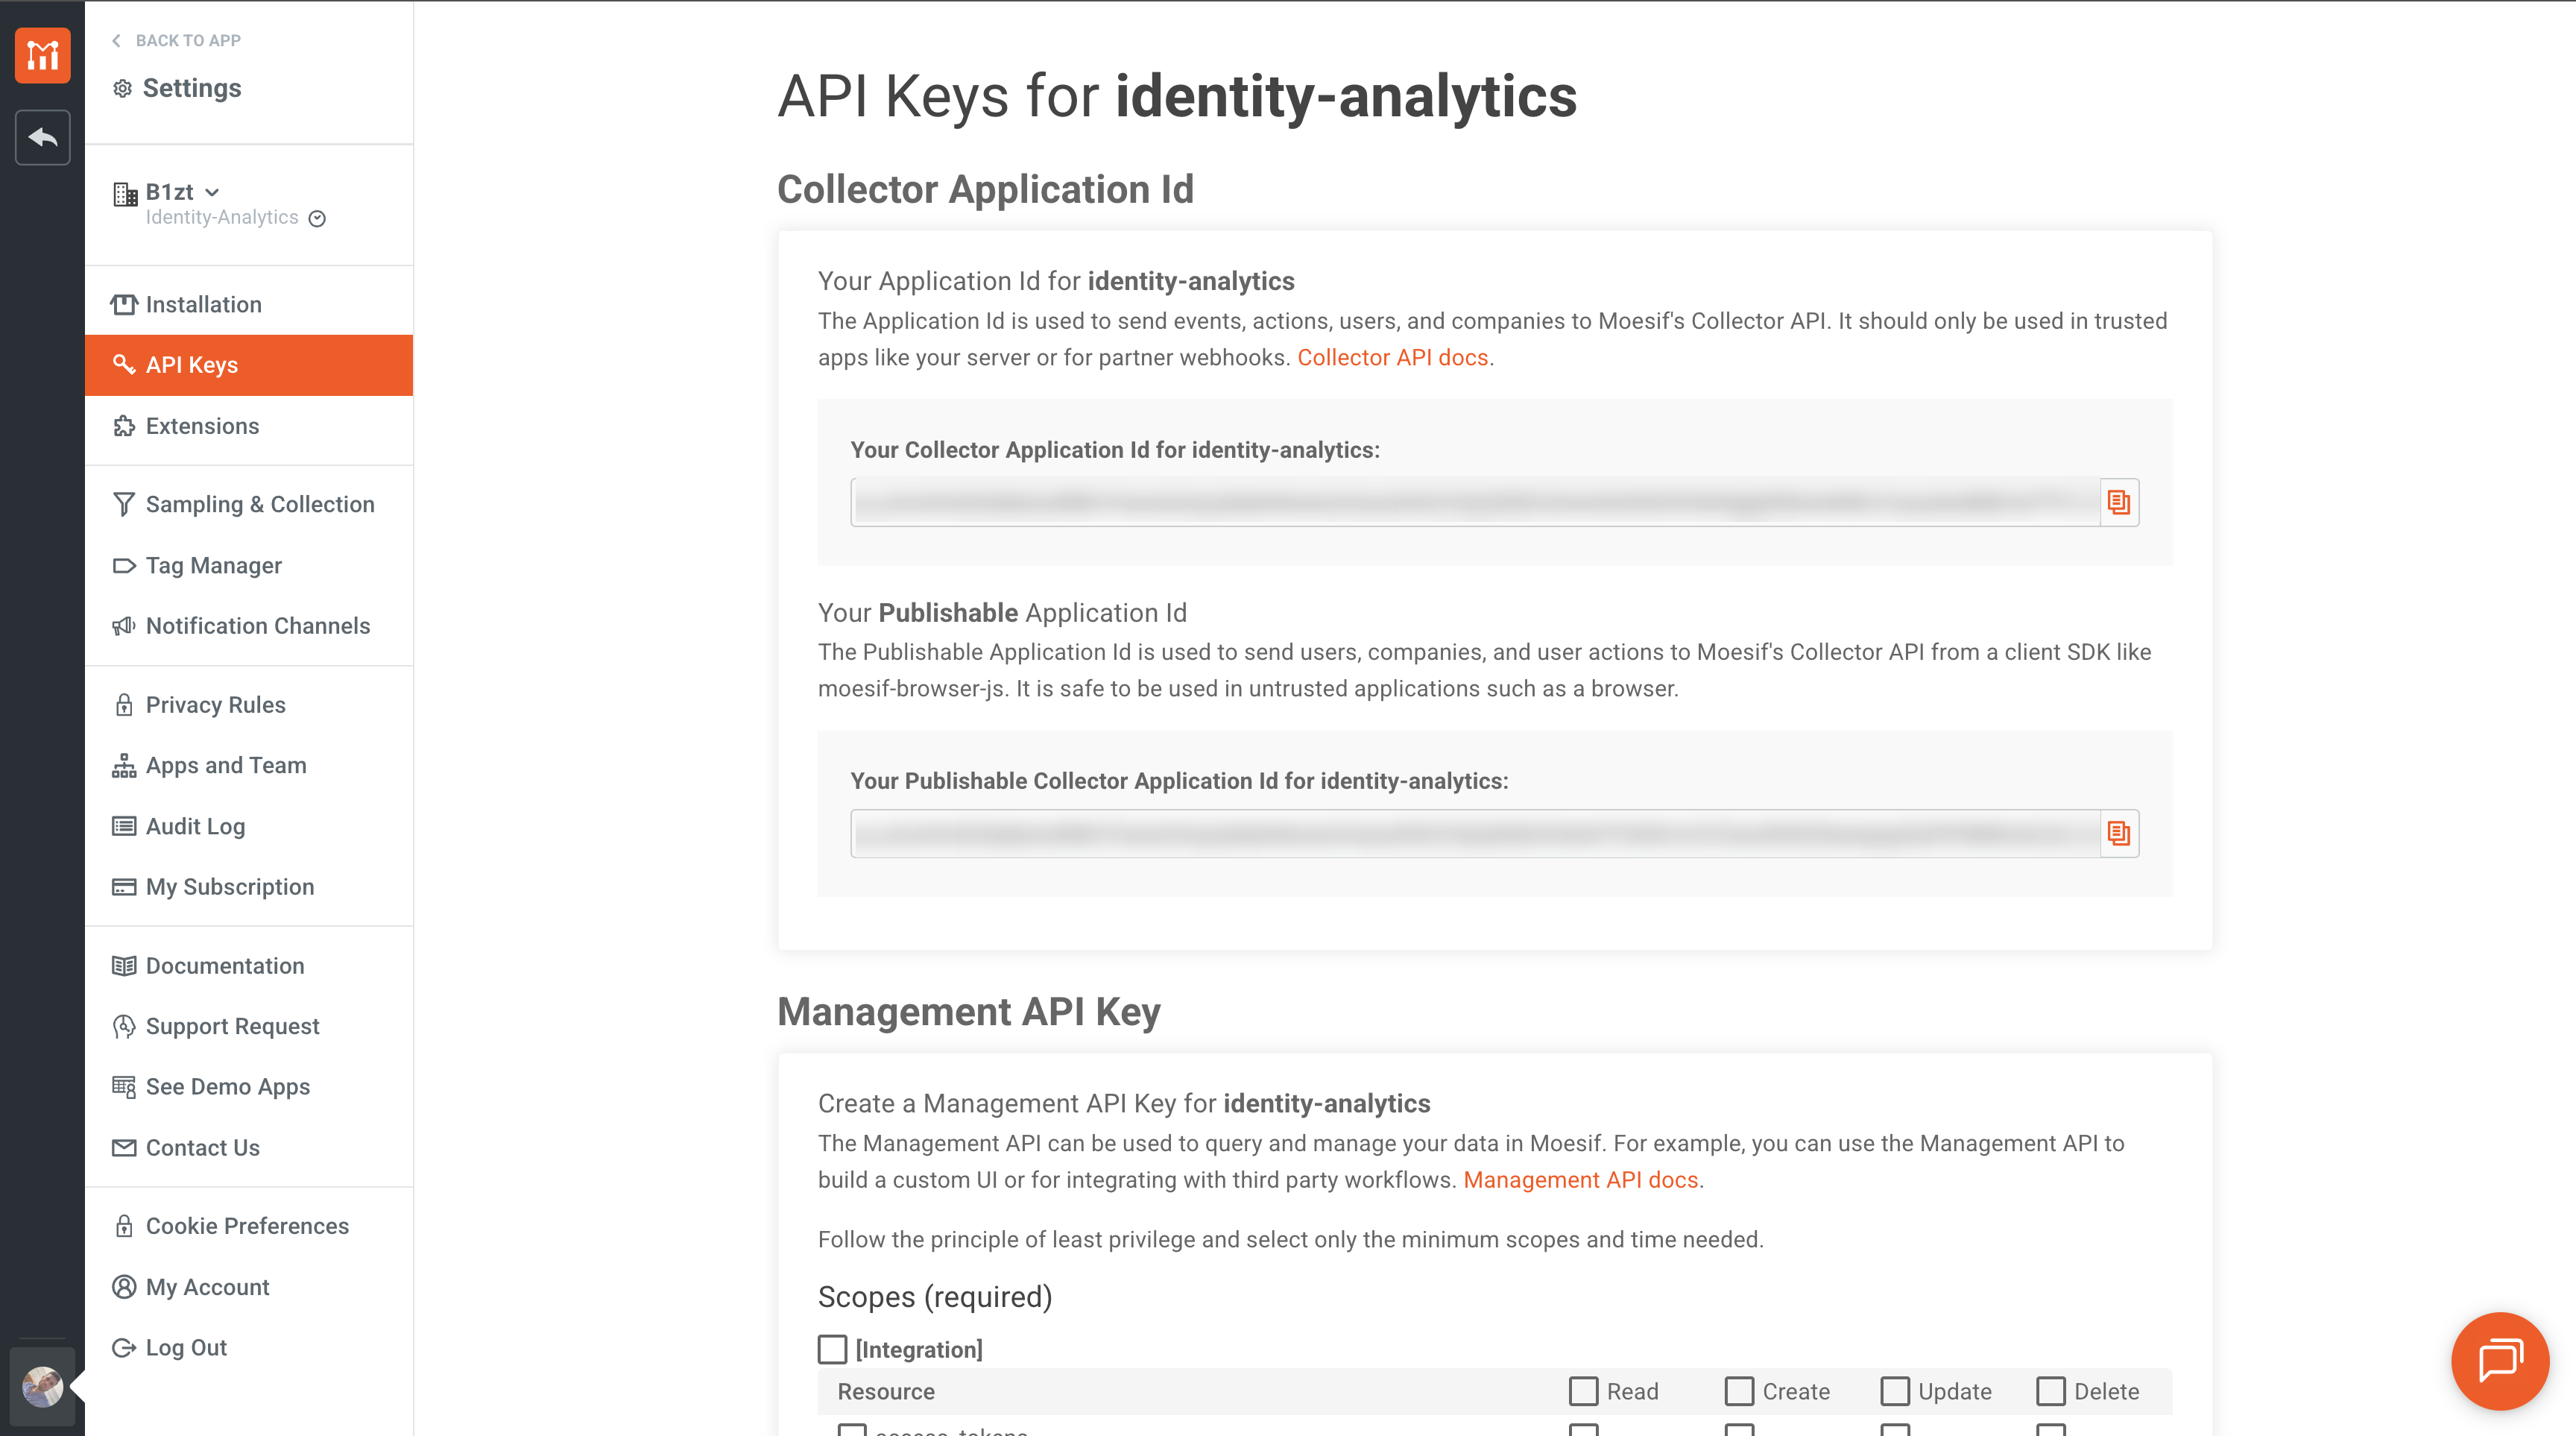The height and width of the screenshot is (1436, 2576).
Task: Open the Management API docs link
Action: pos(1581,1180)
